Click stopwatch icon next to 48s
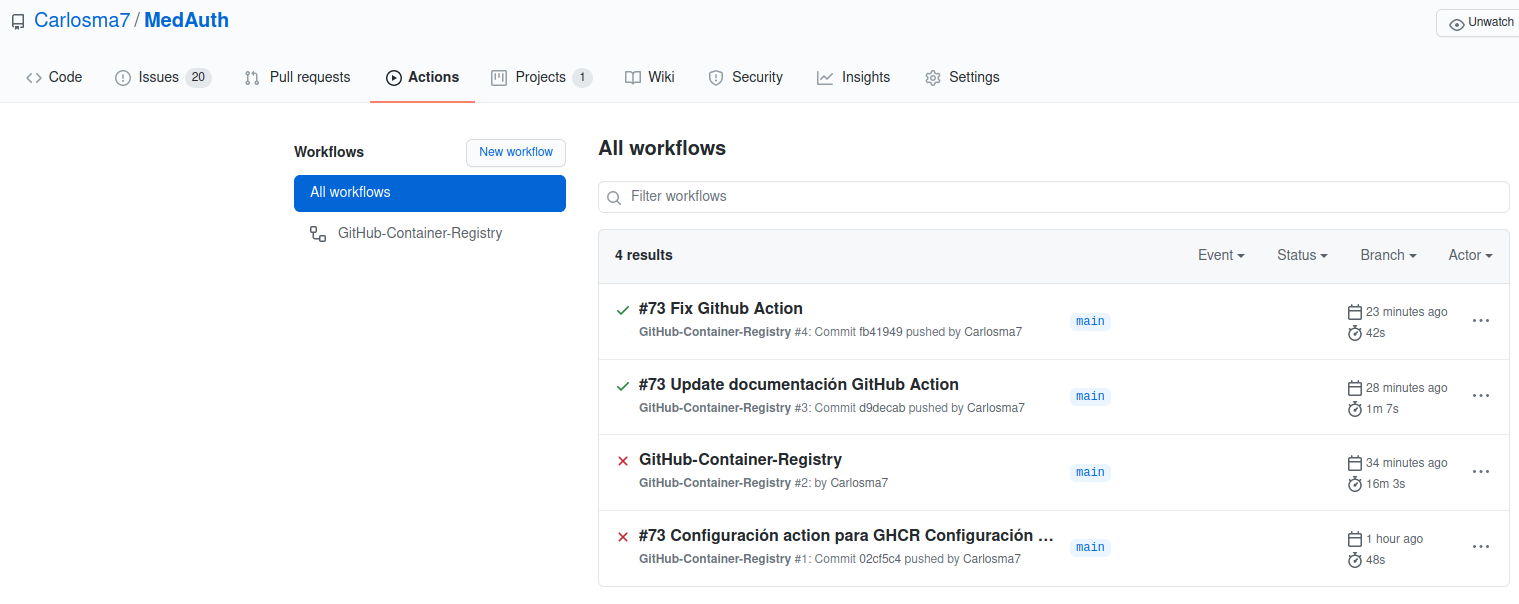1519x604 pixels. (x=1355, y=560)
